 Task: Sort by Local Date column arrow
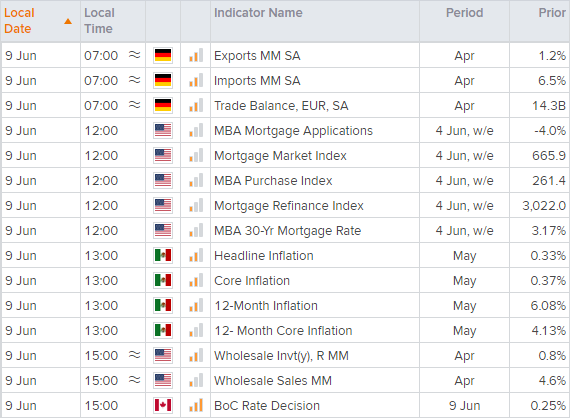click(x=68, y=21)
